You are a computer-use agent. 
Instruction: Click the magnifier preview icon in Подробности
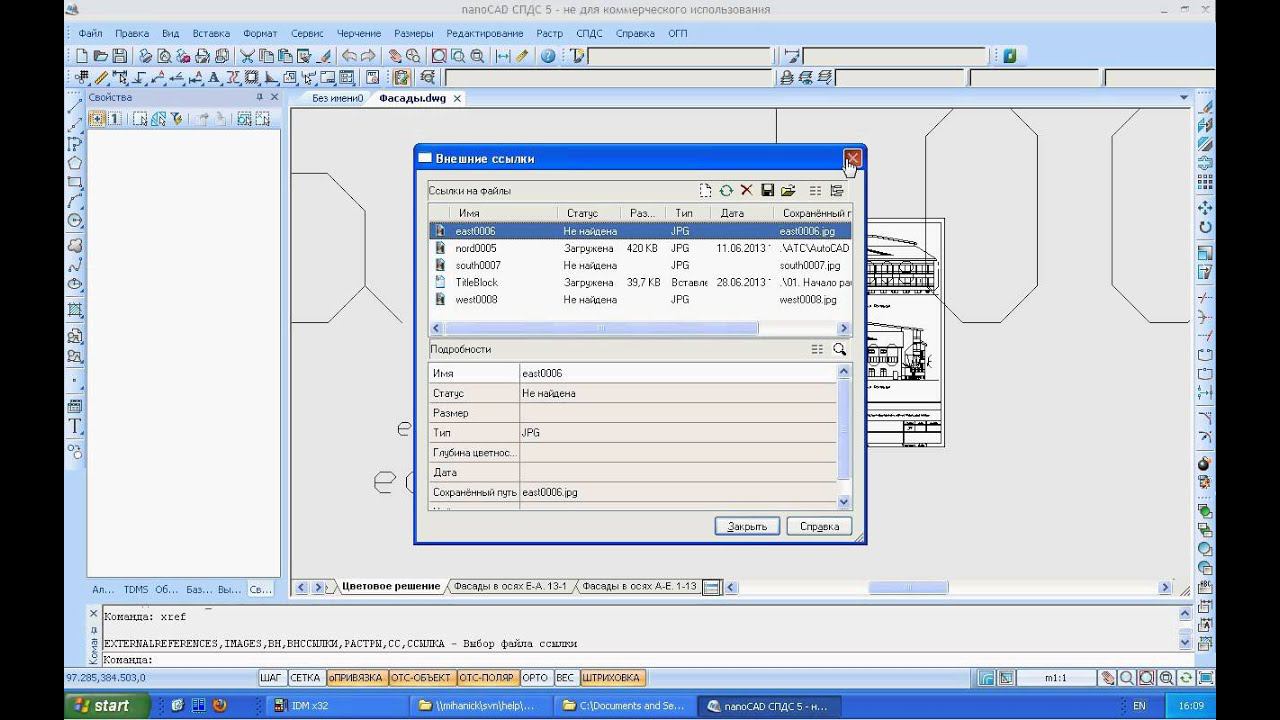839,349
